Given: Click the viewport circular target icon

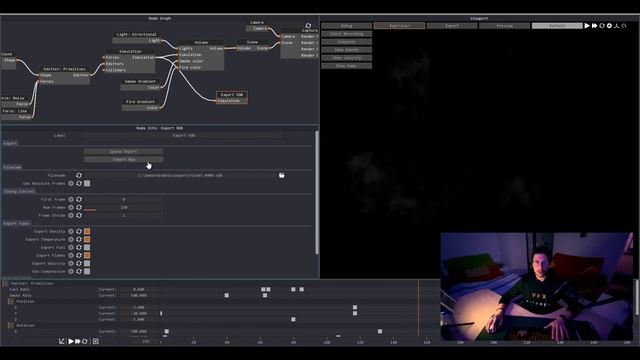Looking at the screenshot, I should 609,26.
